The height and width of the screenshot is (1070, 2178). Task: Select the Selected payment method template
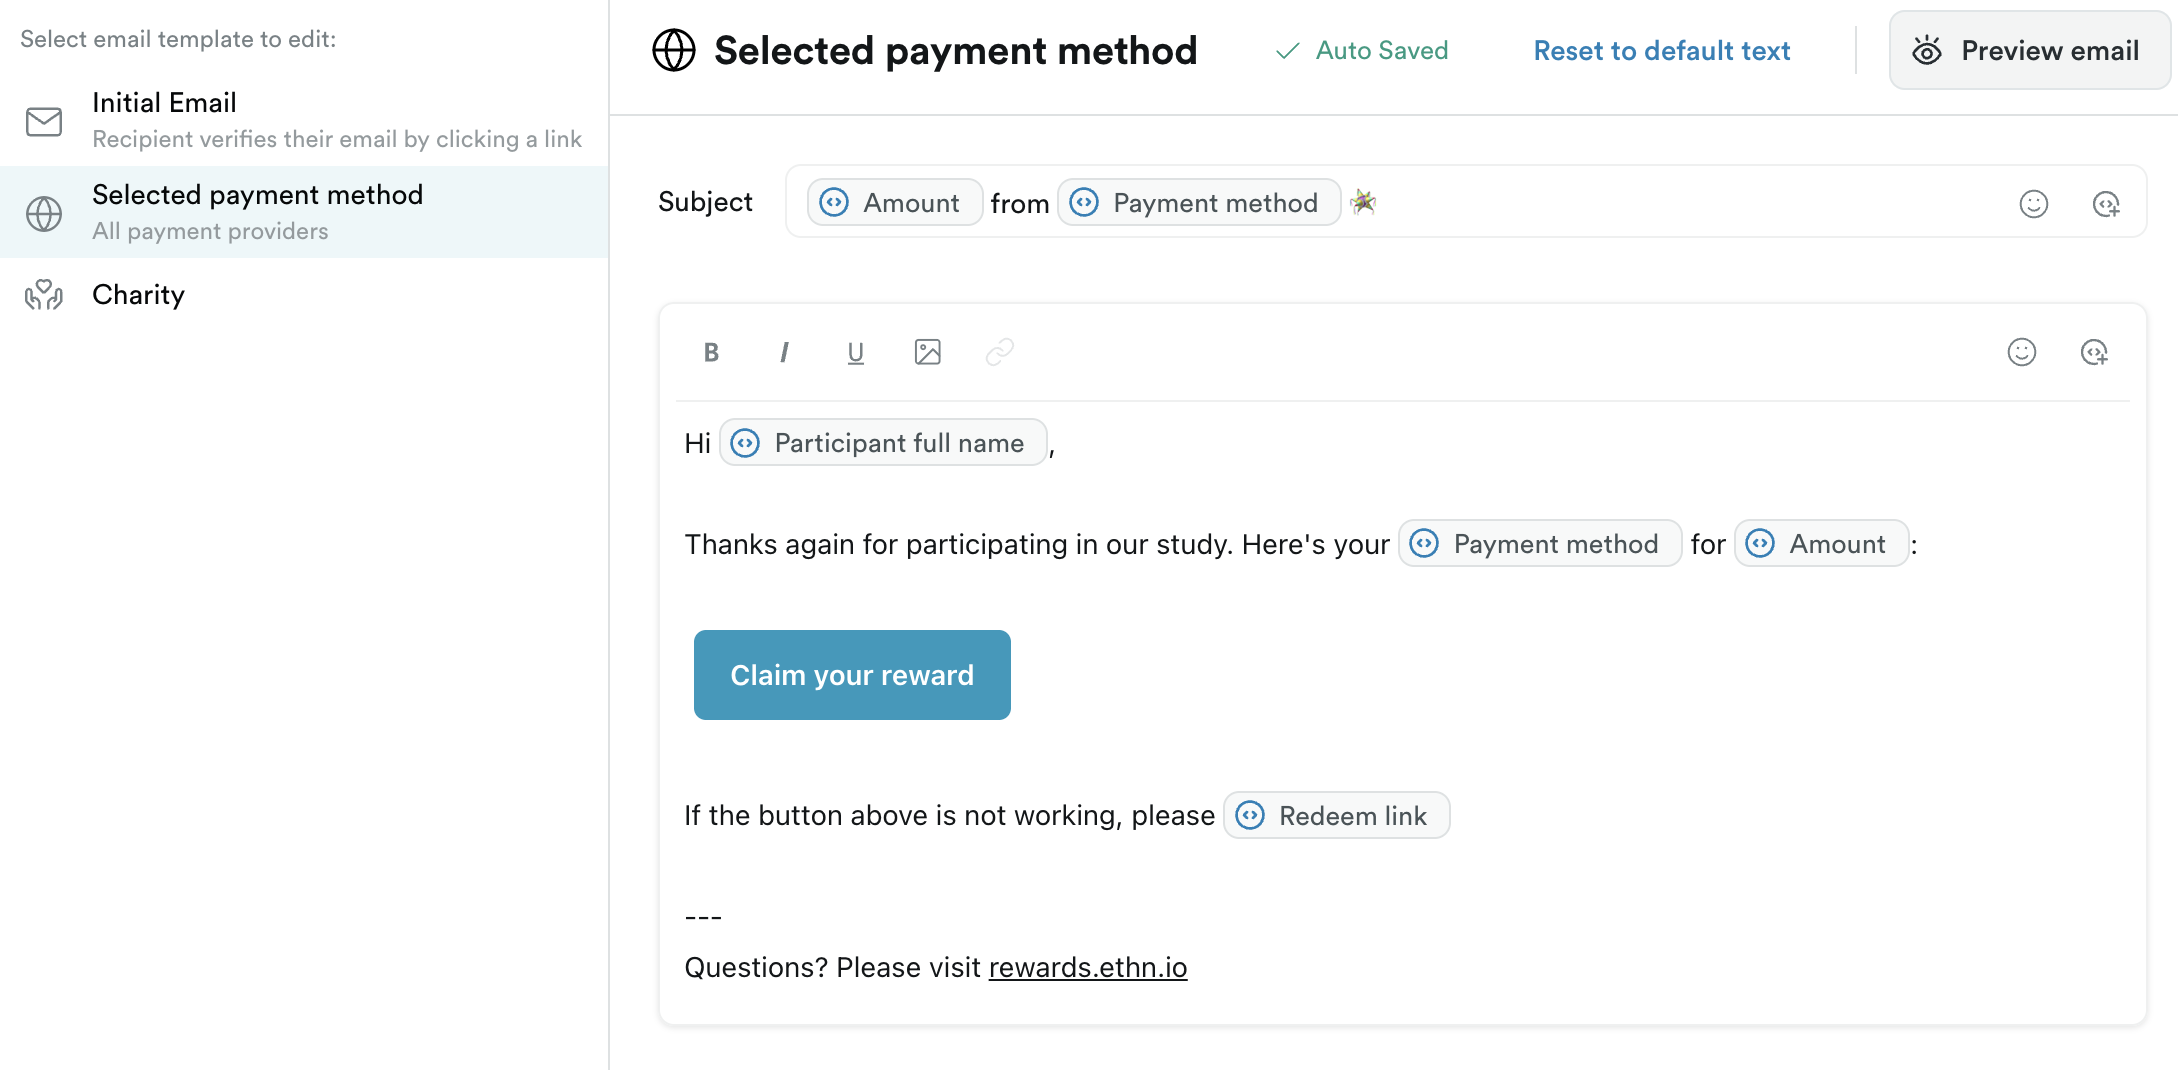click(x=304, y=212)
